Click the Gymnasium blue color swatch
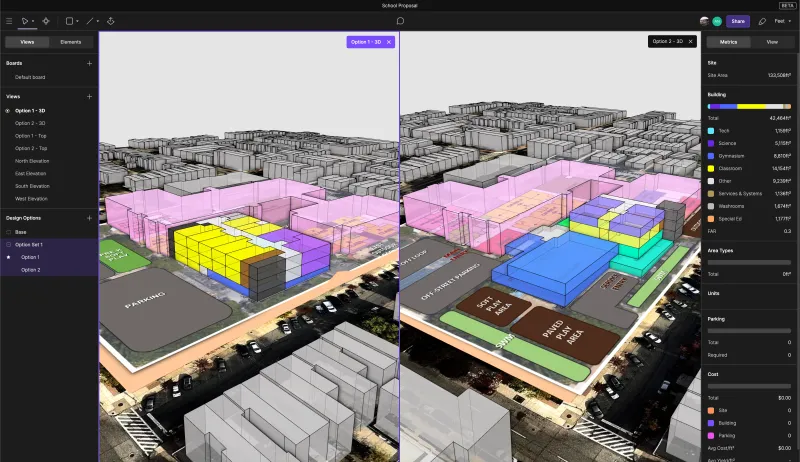800x462 pixels. (711, 155)
